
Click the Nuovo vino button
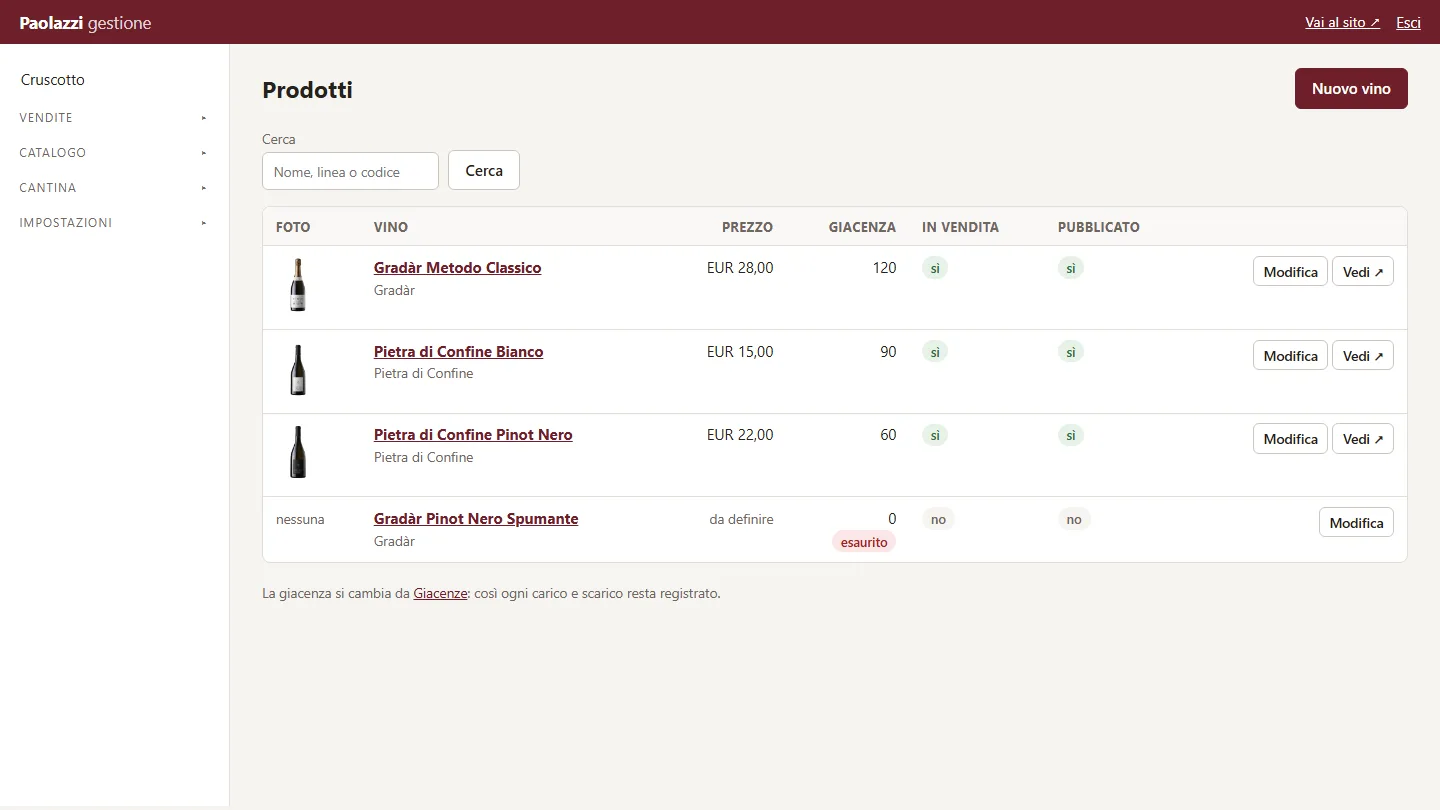pyautogui.click(x=1351, y=89)
